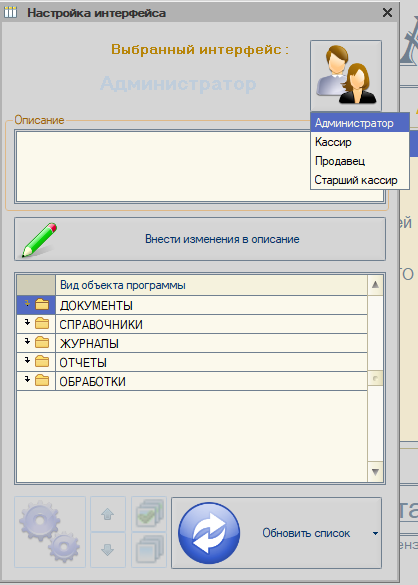Click the window title bar grid icon
Image resolution: width=418 pixels, height=585 pixels.
tap(10, 12)
